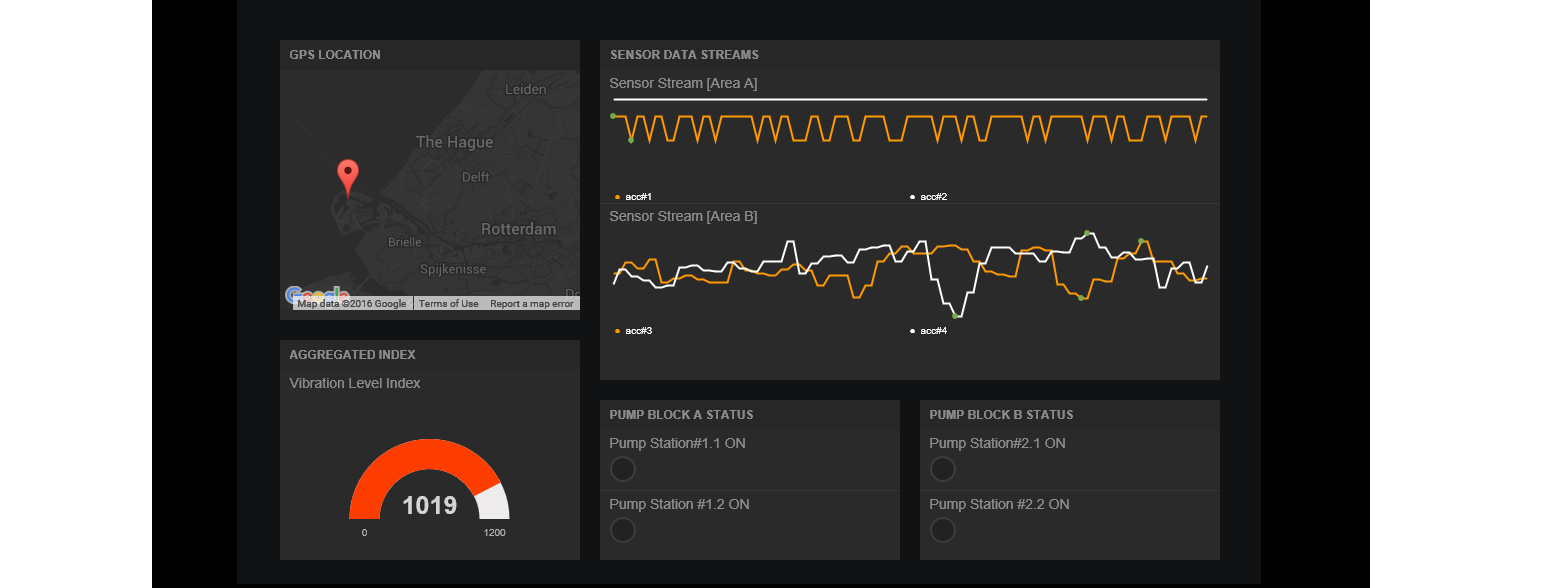Click Brielle label on the map

[x=405, y=242]
